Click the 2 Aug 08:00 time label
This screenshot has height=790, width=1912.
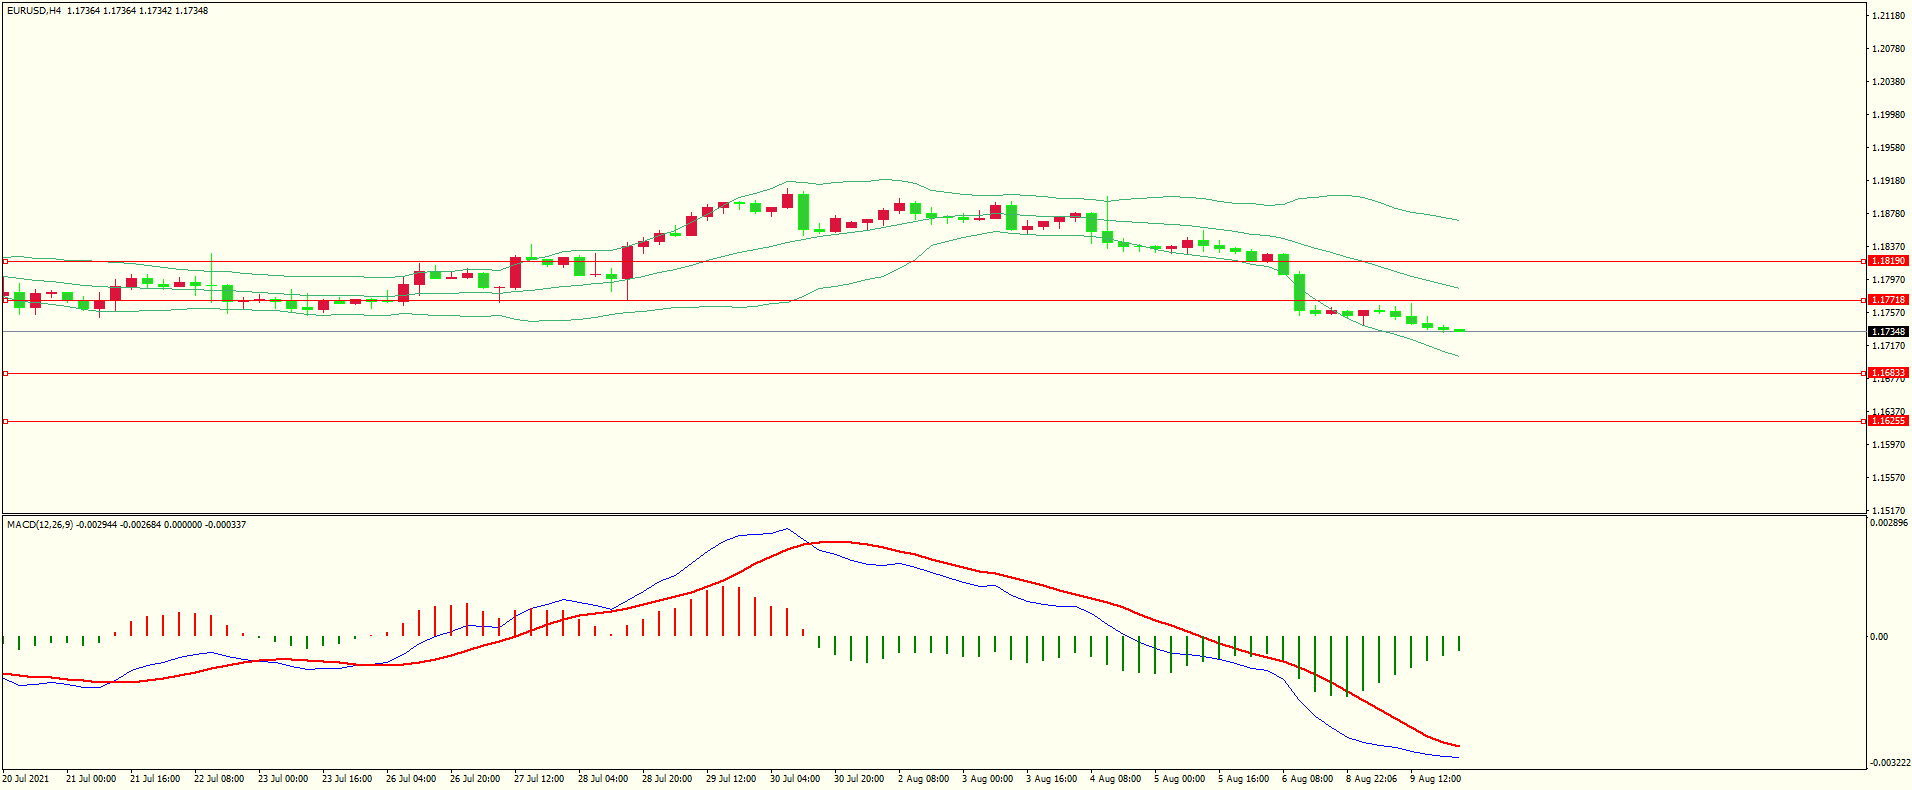coord(923,779)
